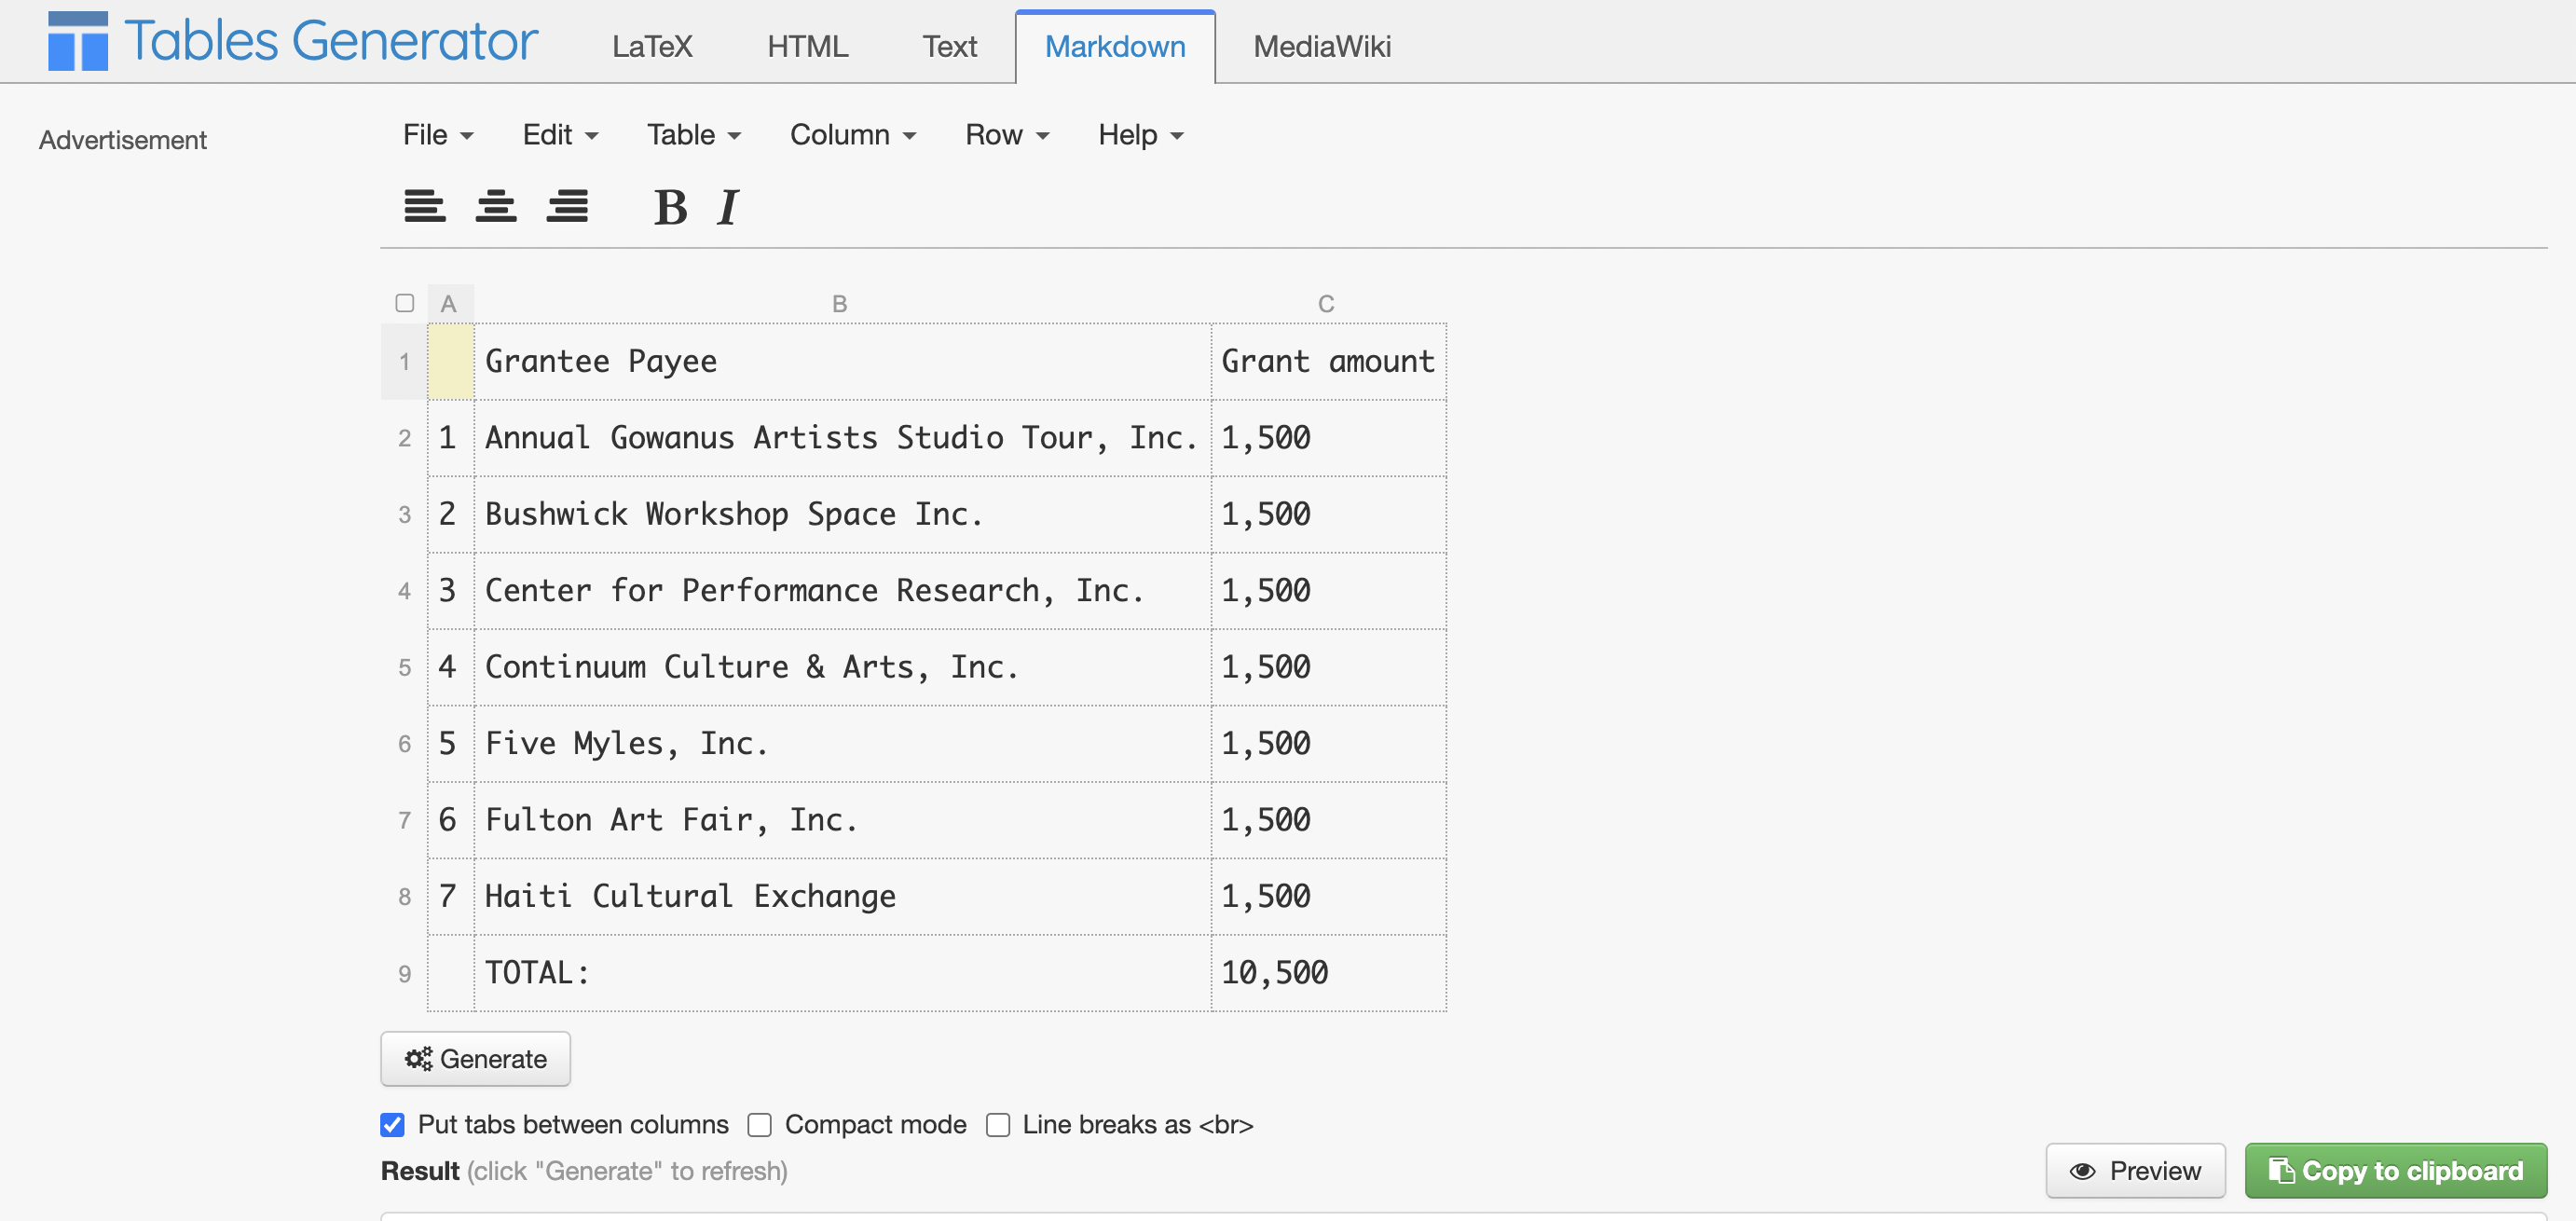Screen dimensions: 2576x1221
Task: Click 'Fulton Art Fair, Inc.' cell
Action: pyautogui.click(x=842, y=821)
